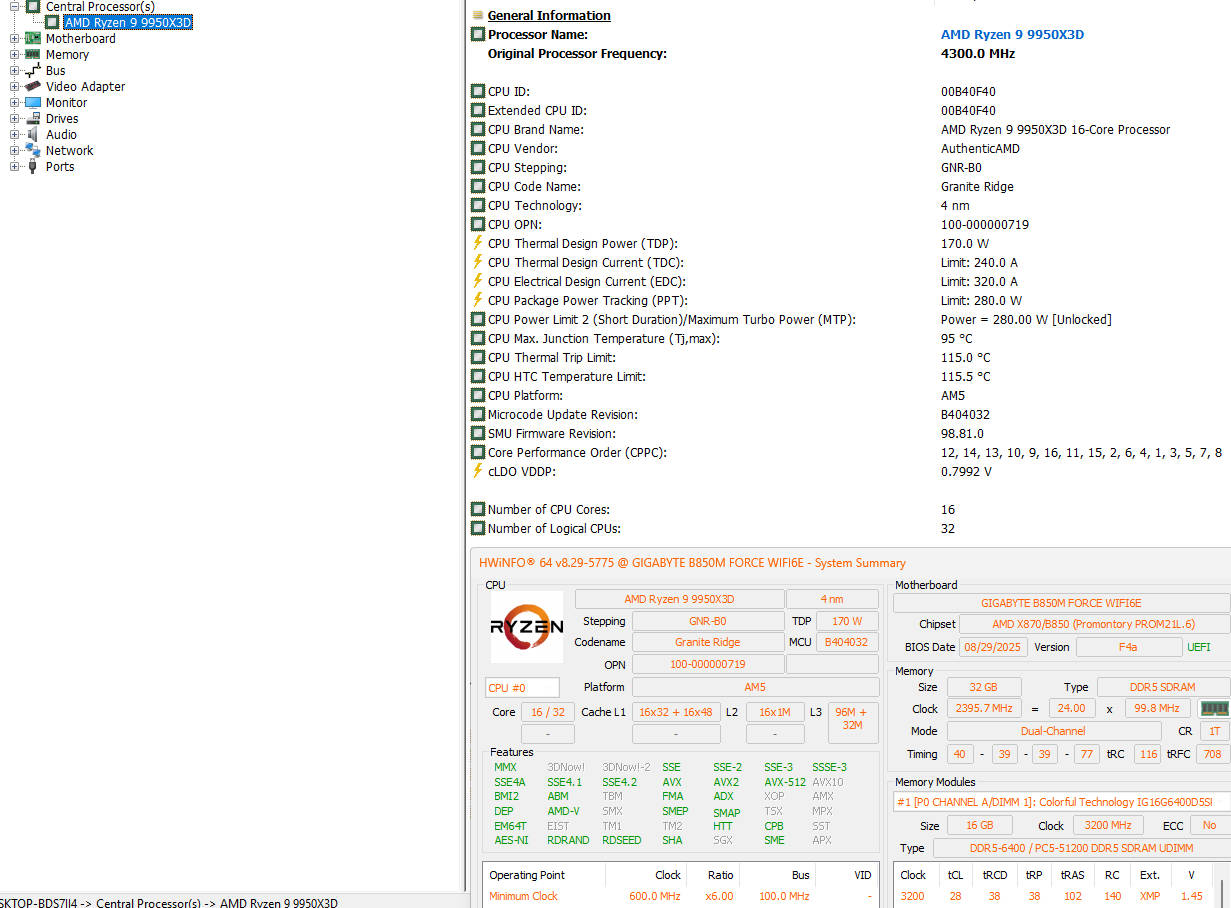The height and width of the screenshot is (908, 1231).
Task: Click the lightning icon beside cLDO VDDP
Action: click(x=478, y=472)
